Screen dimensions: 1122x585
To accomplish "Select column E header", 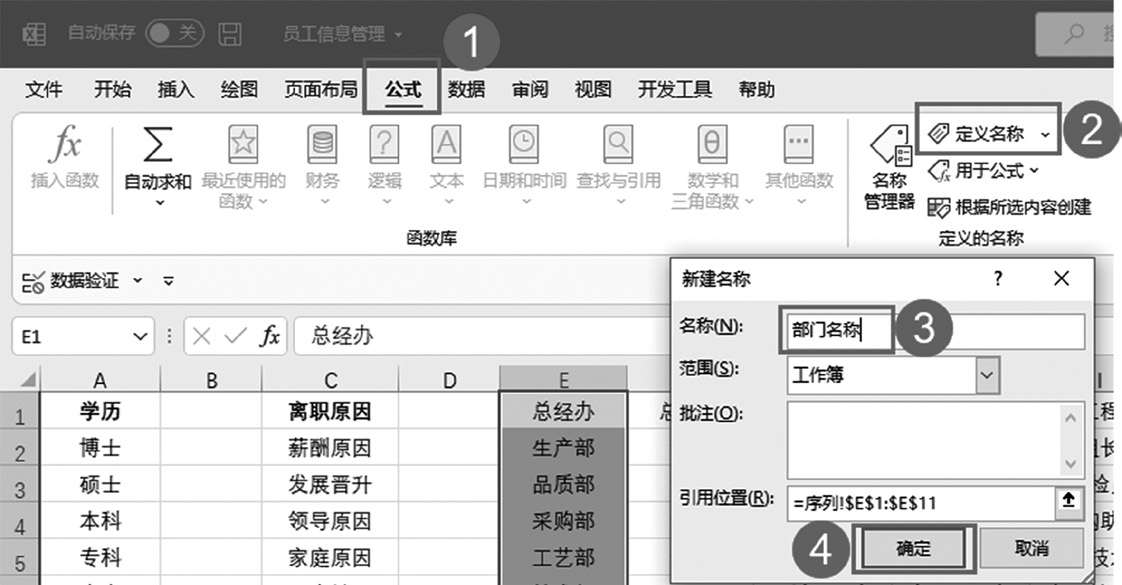I will [x=563, y=379].
